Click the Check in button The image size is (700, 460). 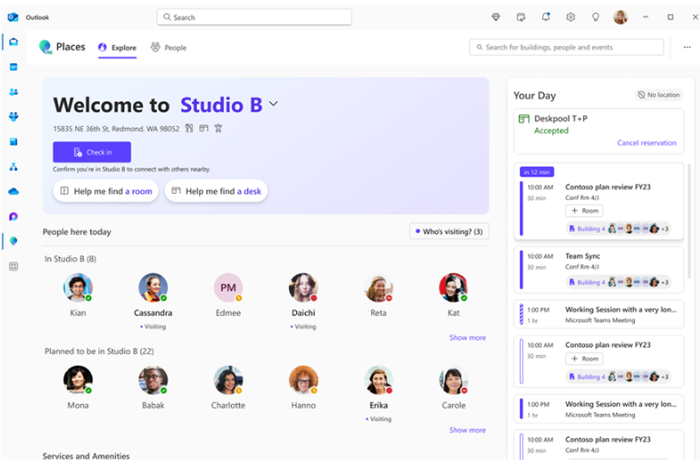[92, 152]
